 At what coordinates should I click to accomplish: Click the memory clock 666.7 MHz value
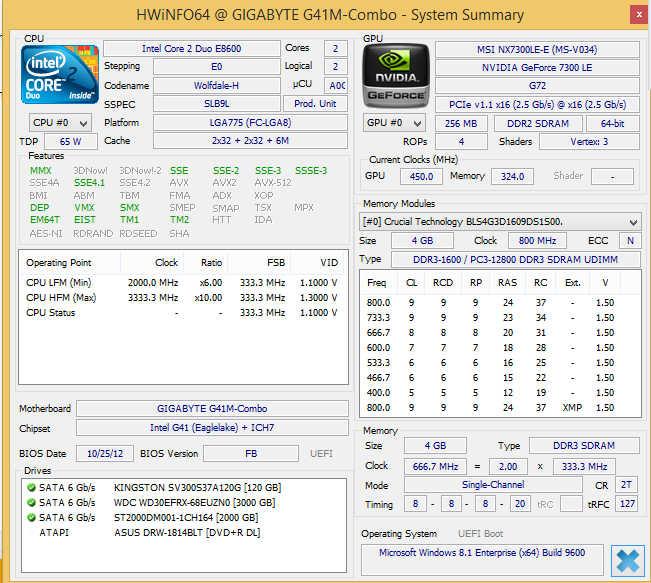click(x=436, y=467)
